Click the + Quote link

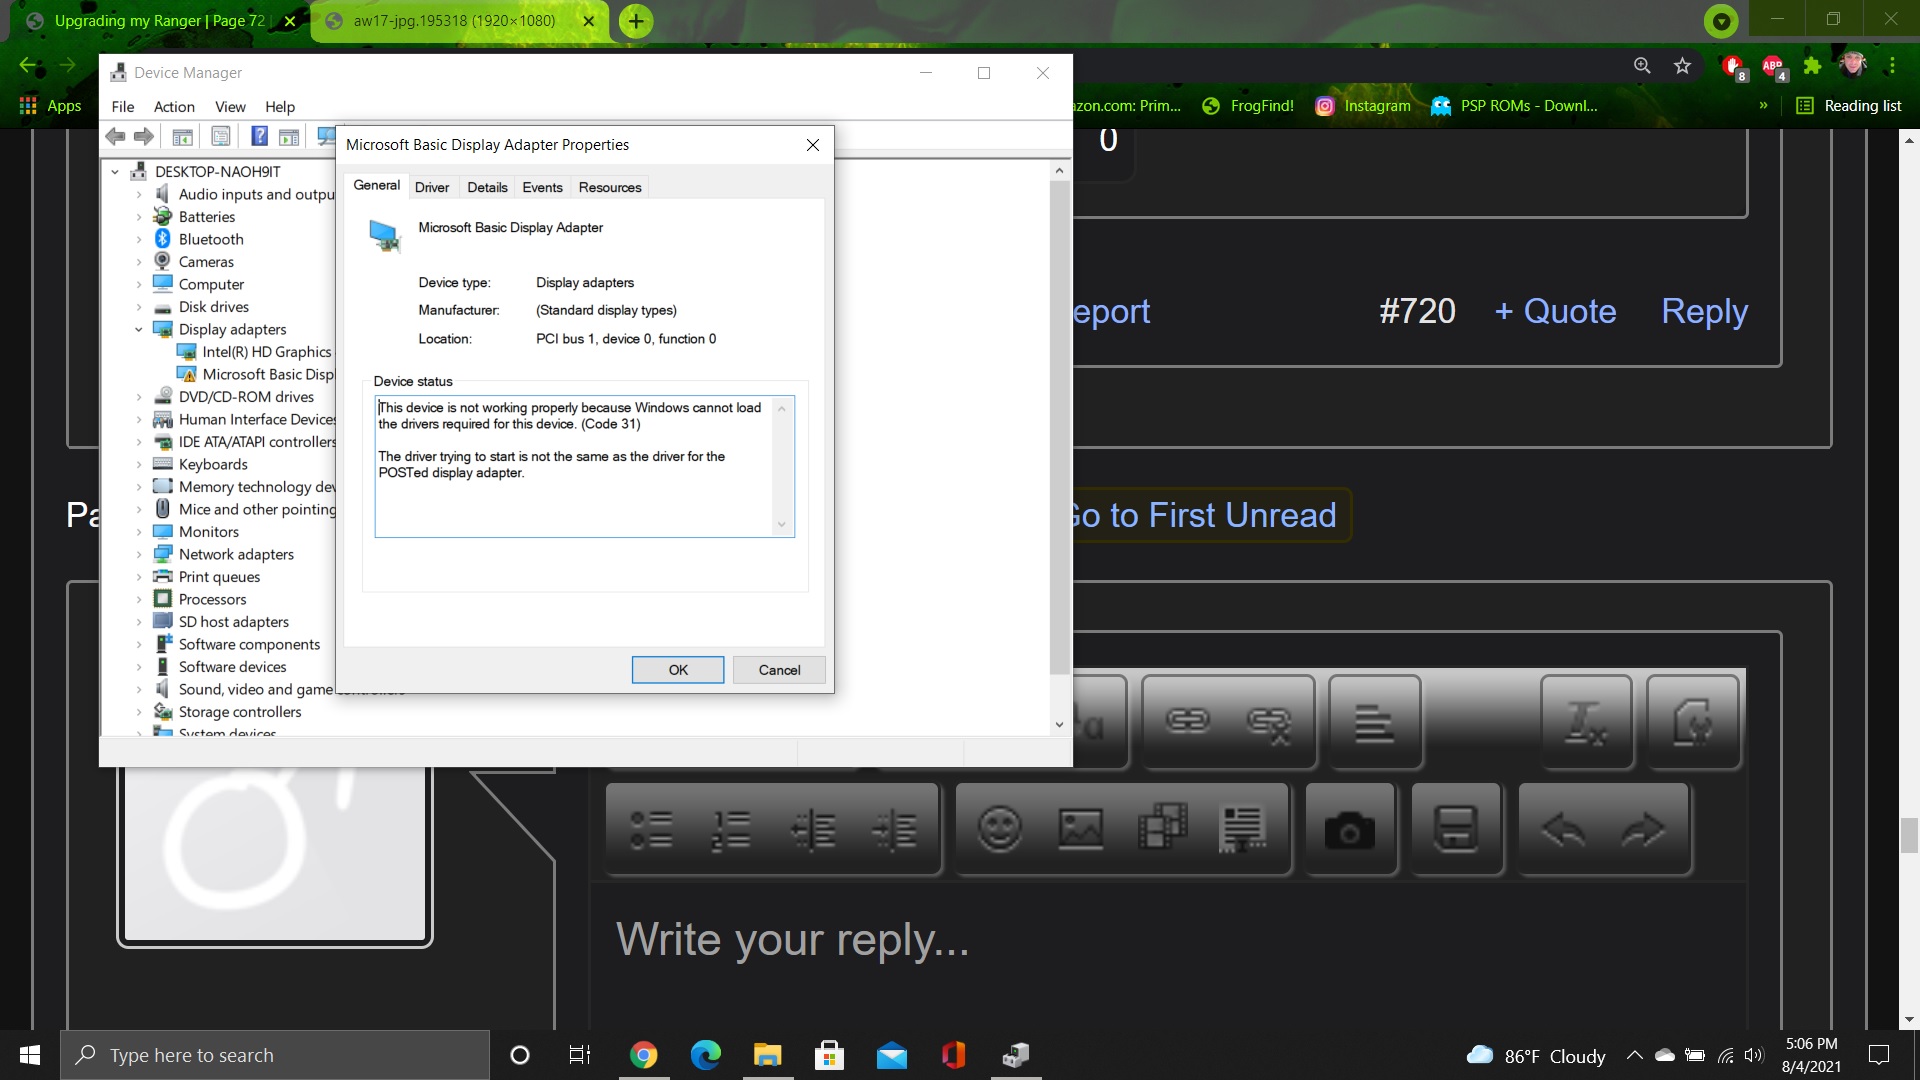pos(1555,311)
